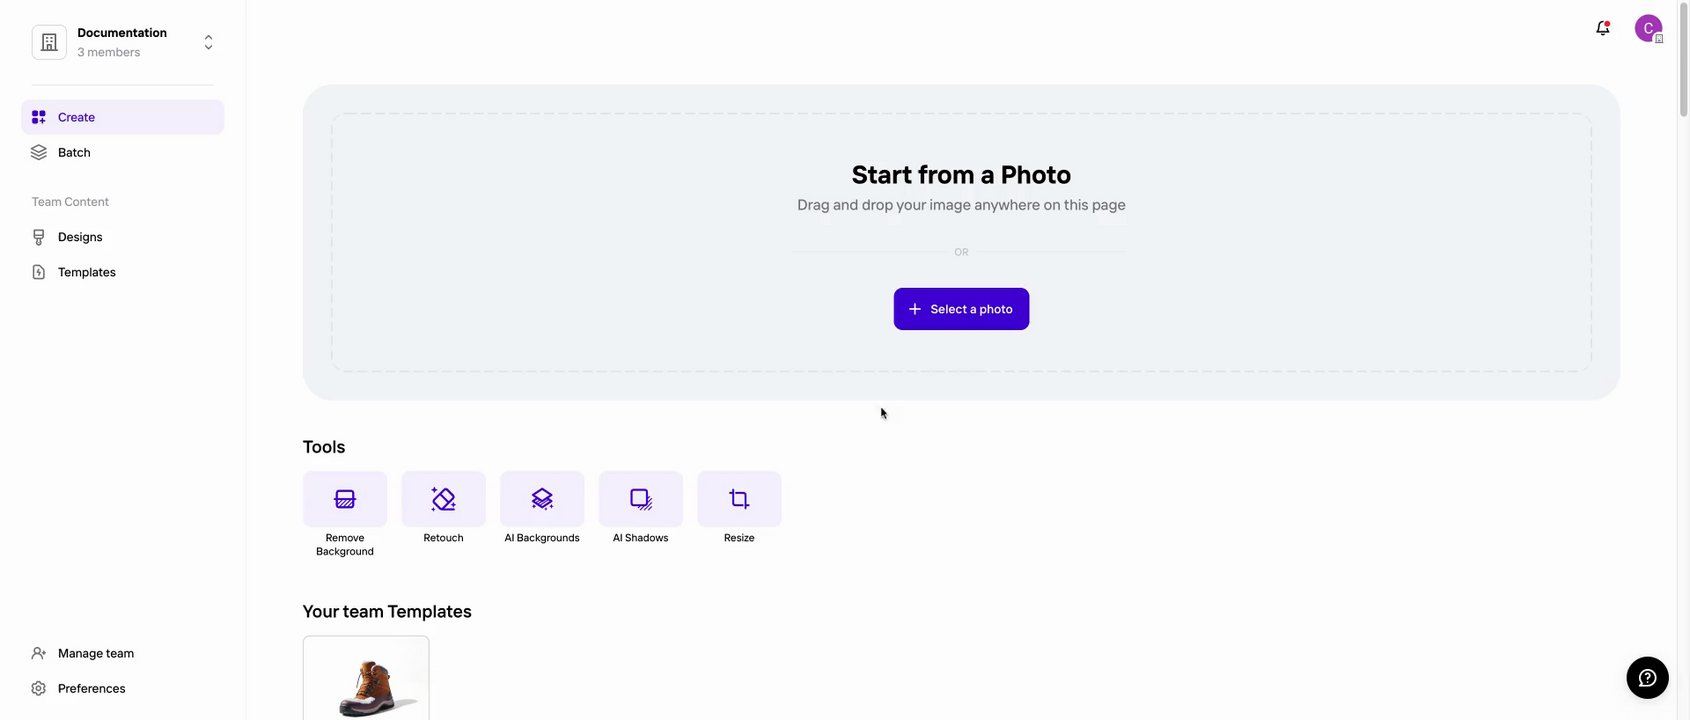The width and height of the screenshot is (1690, 720).
Task: Click the Documentation team building icon
Action: point(49,42)
